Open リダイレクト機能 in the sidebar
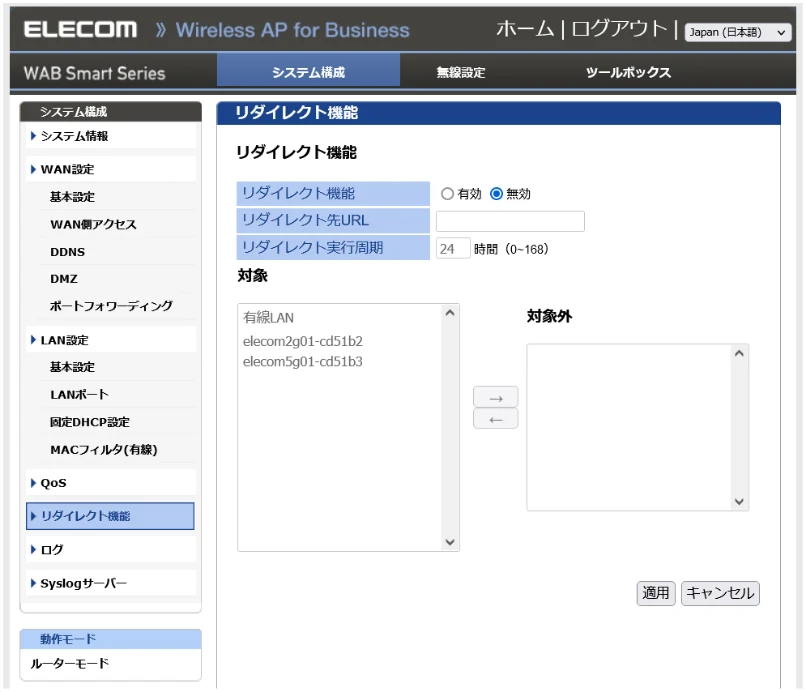This screenshot has height=692, width=806. tap(111, 516)
